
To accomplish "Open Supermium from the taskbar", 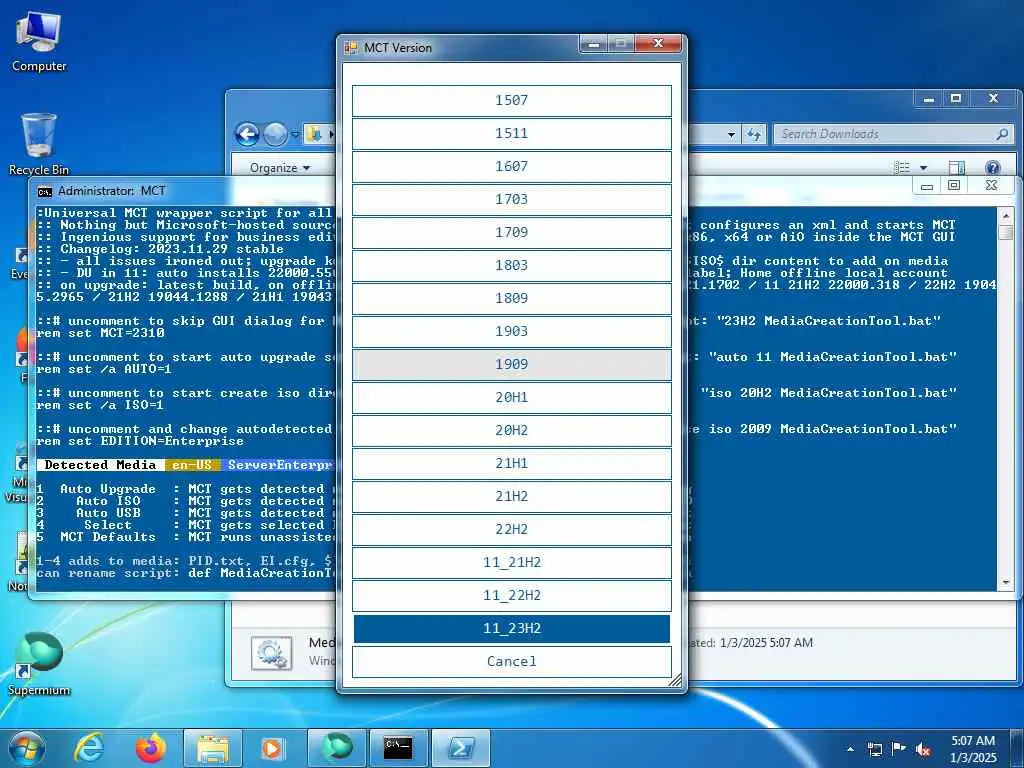I will click(x=337, y=748).
